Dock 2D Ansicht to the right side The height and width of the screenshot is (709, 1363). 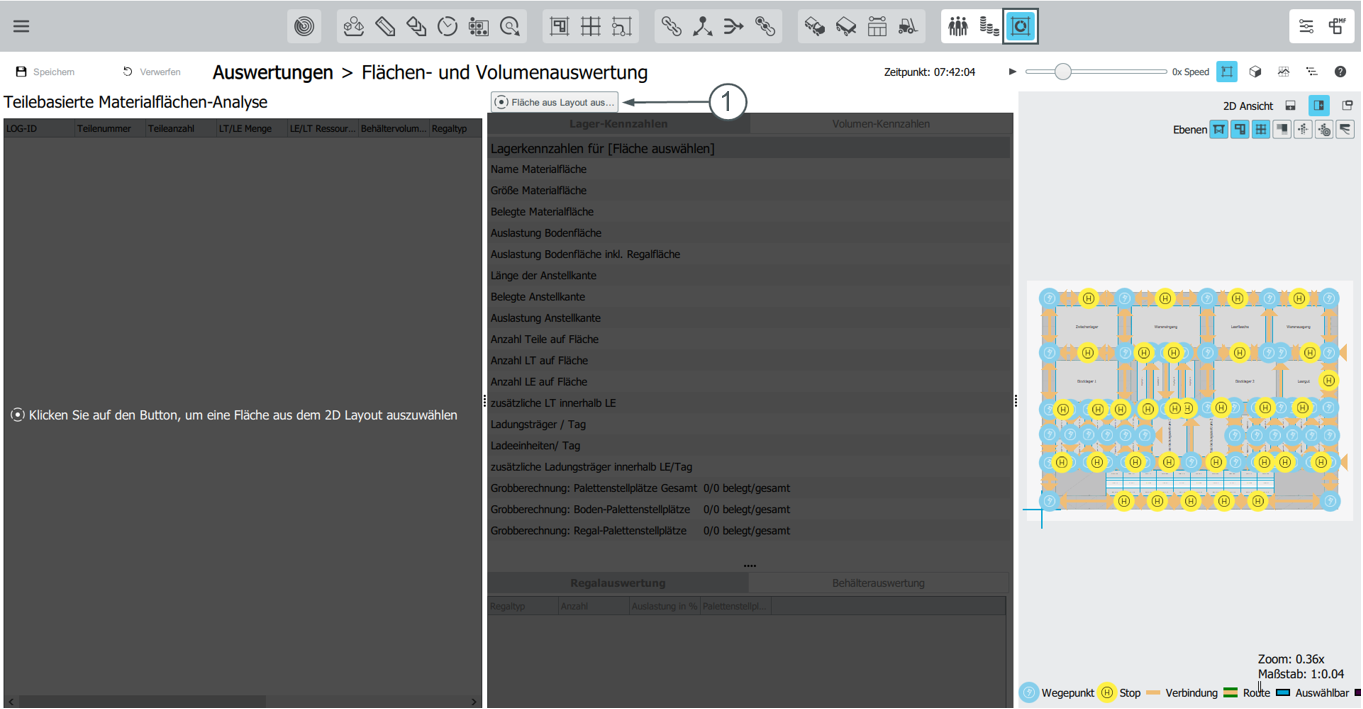1319,105
